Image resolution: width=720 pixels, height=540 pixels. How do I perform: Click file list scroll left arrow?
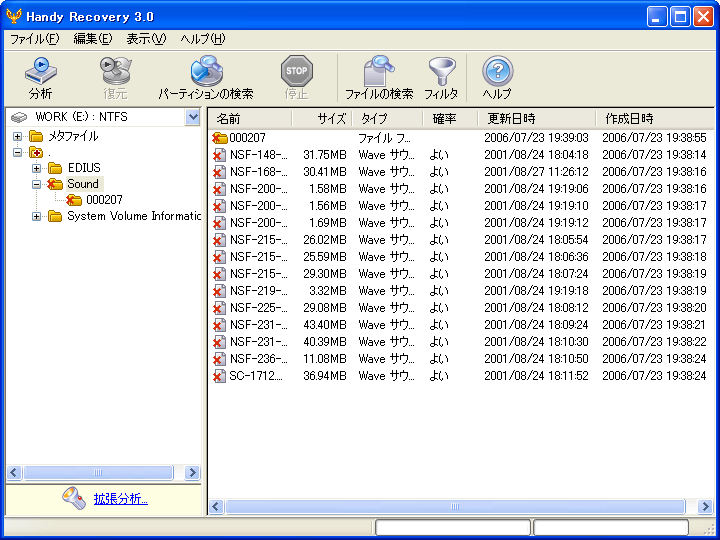pyautogui.click(x=216, y=506)
